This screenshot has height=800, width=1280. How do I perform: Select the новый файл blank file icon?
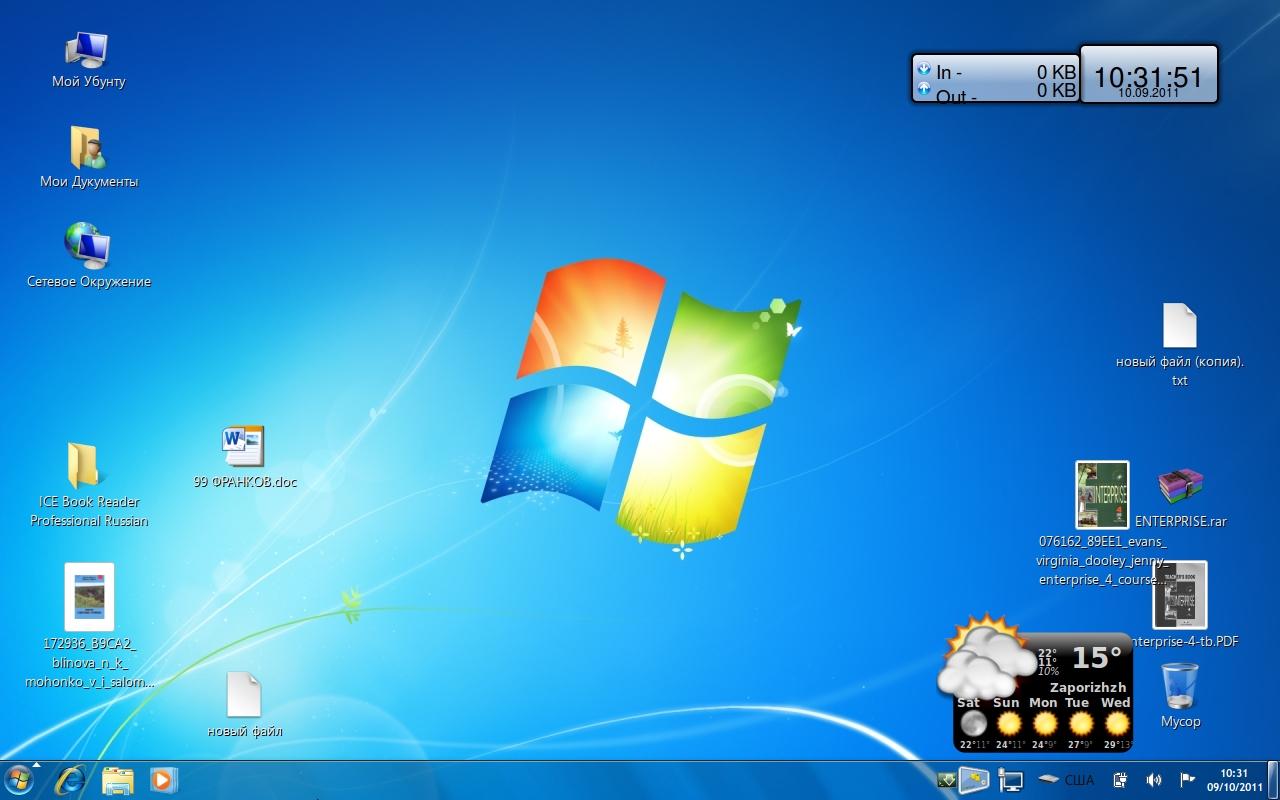(x=244, y=694)
